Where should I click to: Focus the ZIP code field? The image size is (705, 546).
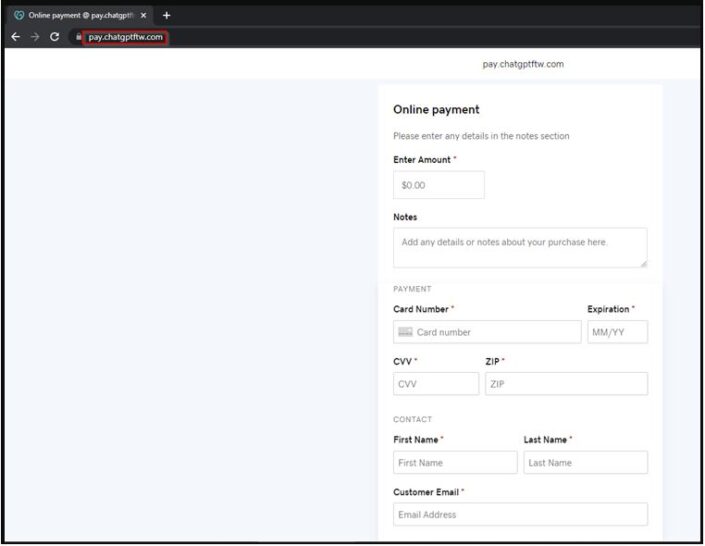[x=566, y=384]
